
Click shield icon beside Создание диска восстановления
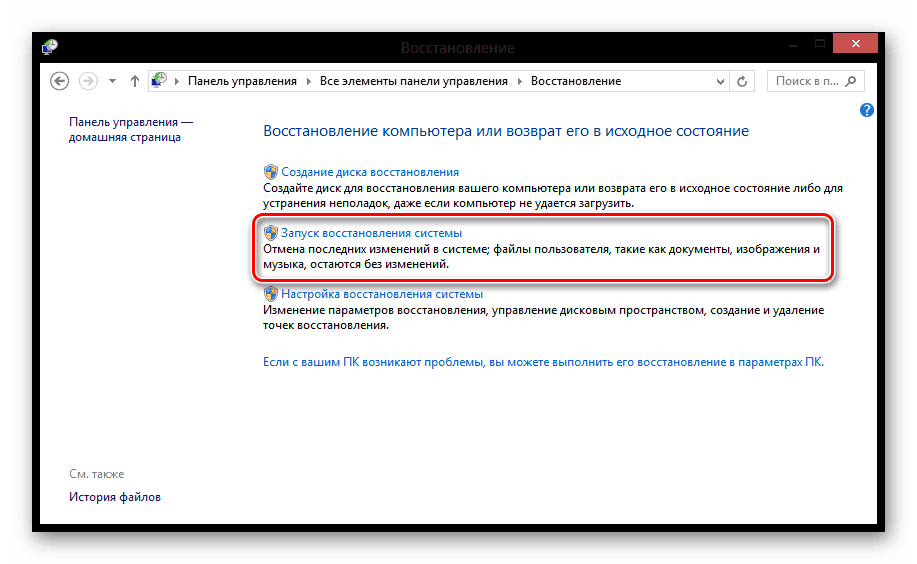[x=270, y=172]
